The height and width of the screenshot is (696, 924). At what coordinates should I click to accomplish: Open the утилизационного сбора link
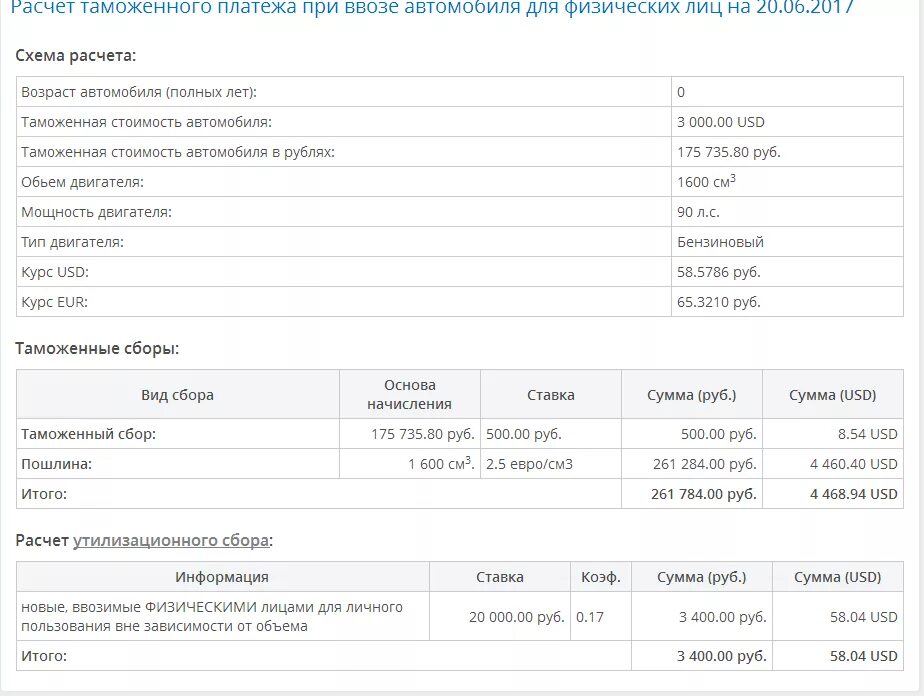point(171,540)
